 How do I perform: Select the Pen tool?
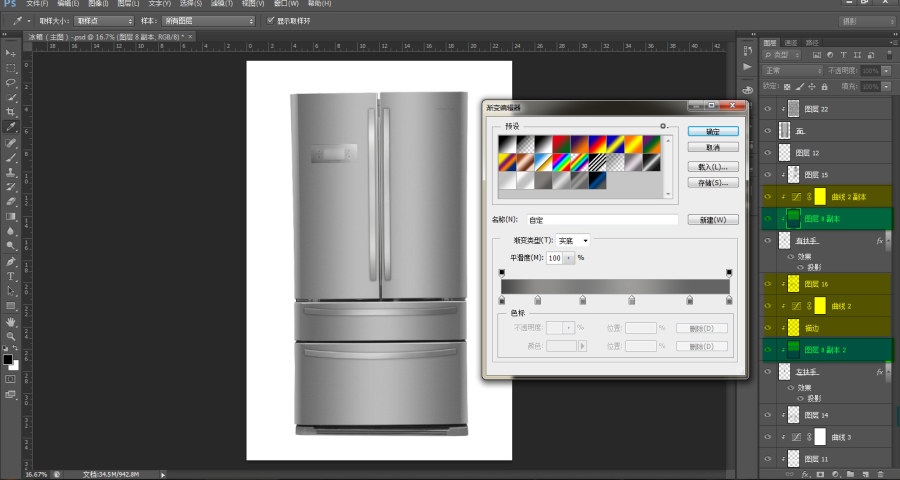click(11, 261)
